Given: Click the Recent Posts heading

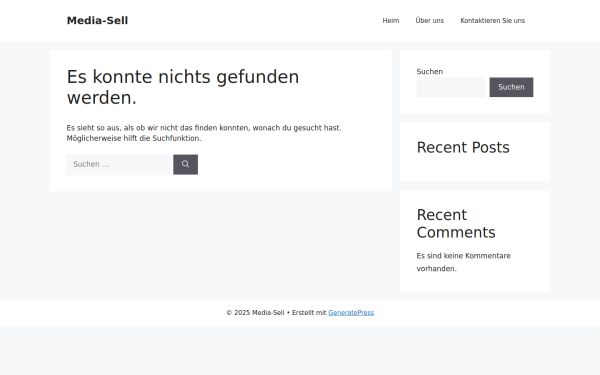Looking at the screenshot, I should [x=463, y=148].
